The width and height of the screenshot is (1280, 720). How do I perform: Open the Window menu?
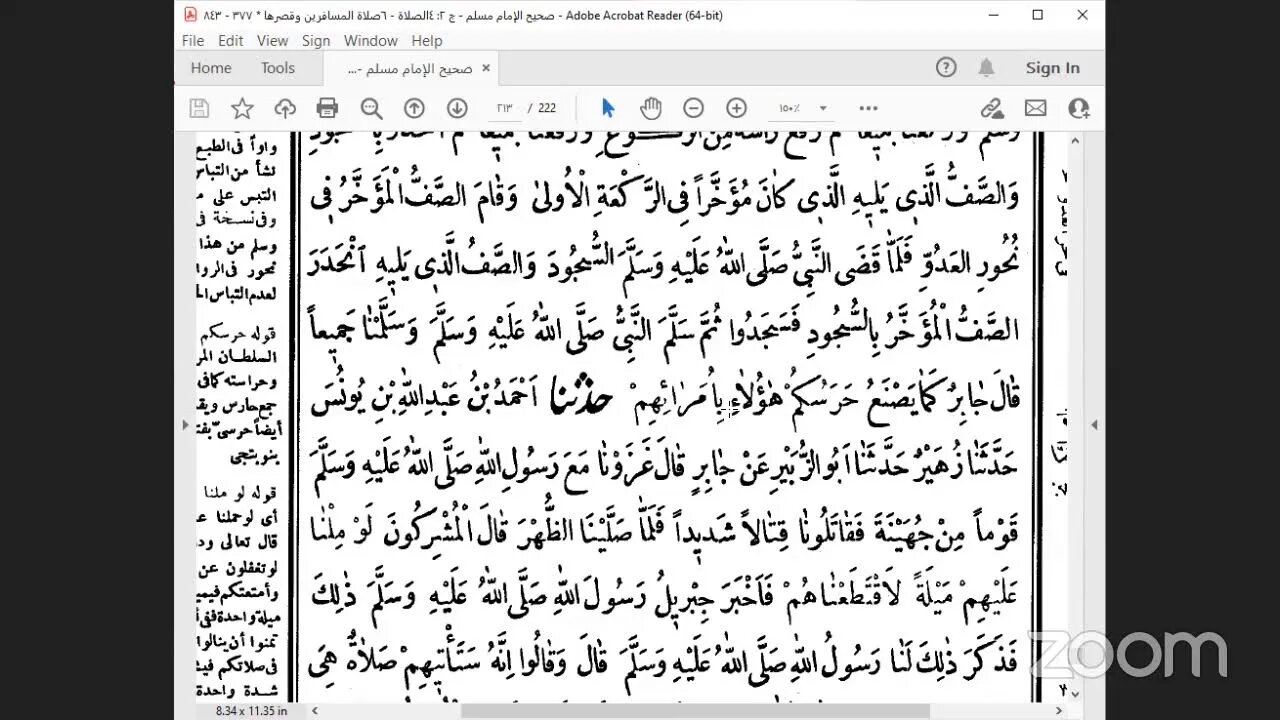click(x=371, y=41)
